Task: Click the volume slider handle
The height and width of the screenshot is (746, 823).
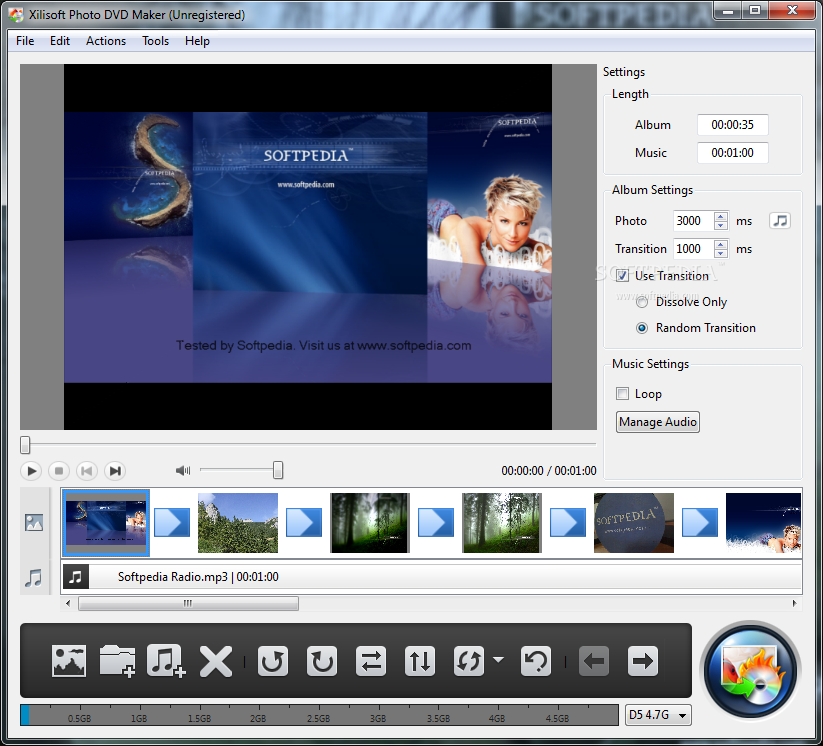Action: (278, 470)
